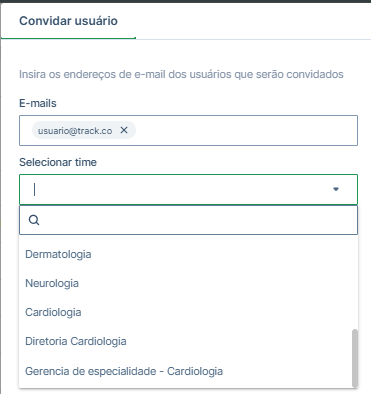This screenshot has width=371, height=394.
Task: Click the Selecionar time combo box field
Action: pos(188,189)
